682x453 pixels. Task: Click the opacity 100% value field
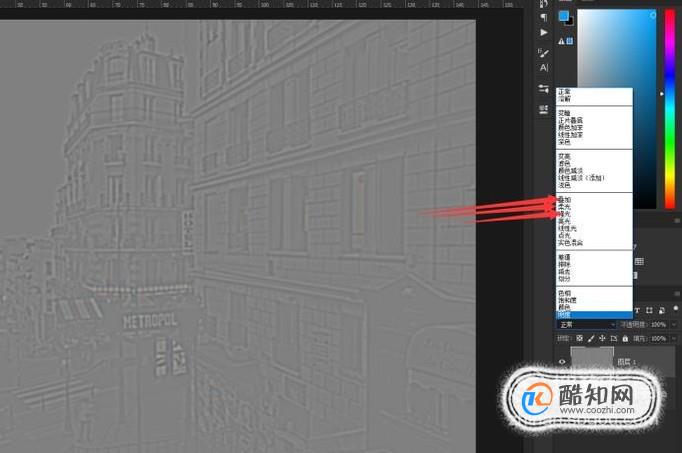tap(659, 325)
